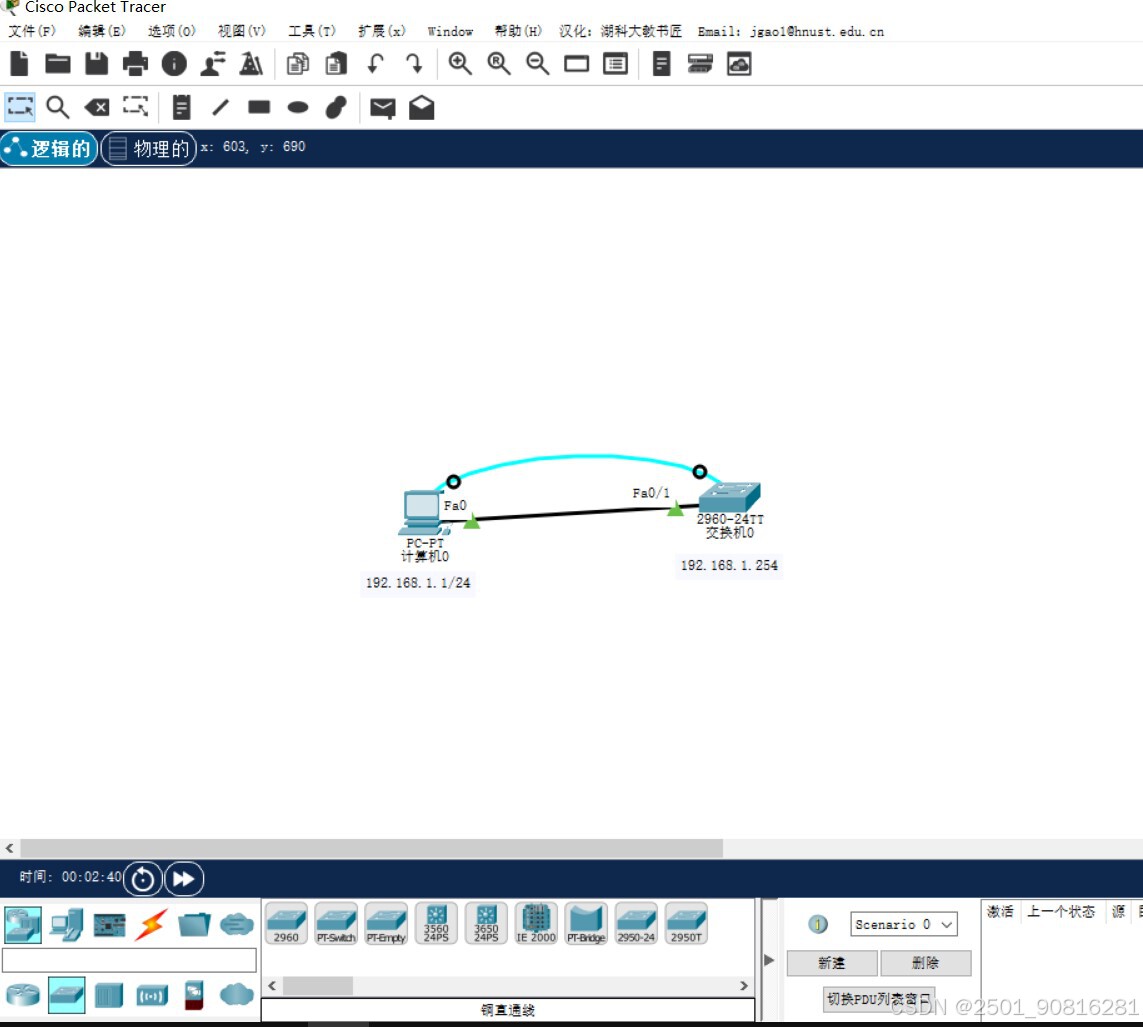The width and height of the screenshot is (1143, 1027).
Task: Select the 2960-24TT 交换机0 switch
Action: pos(729,497)
